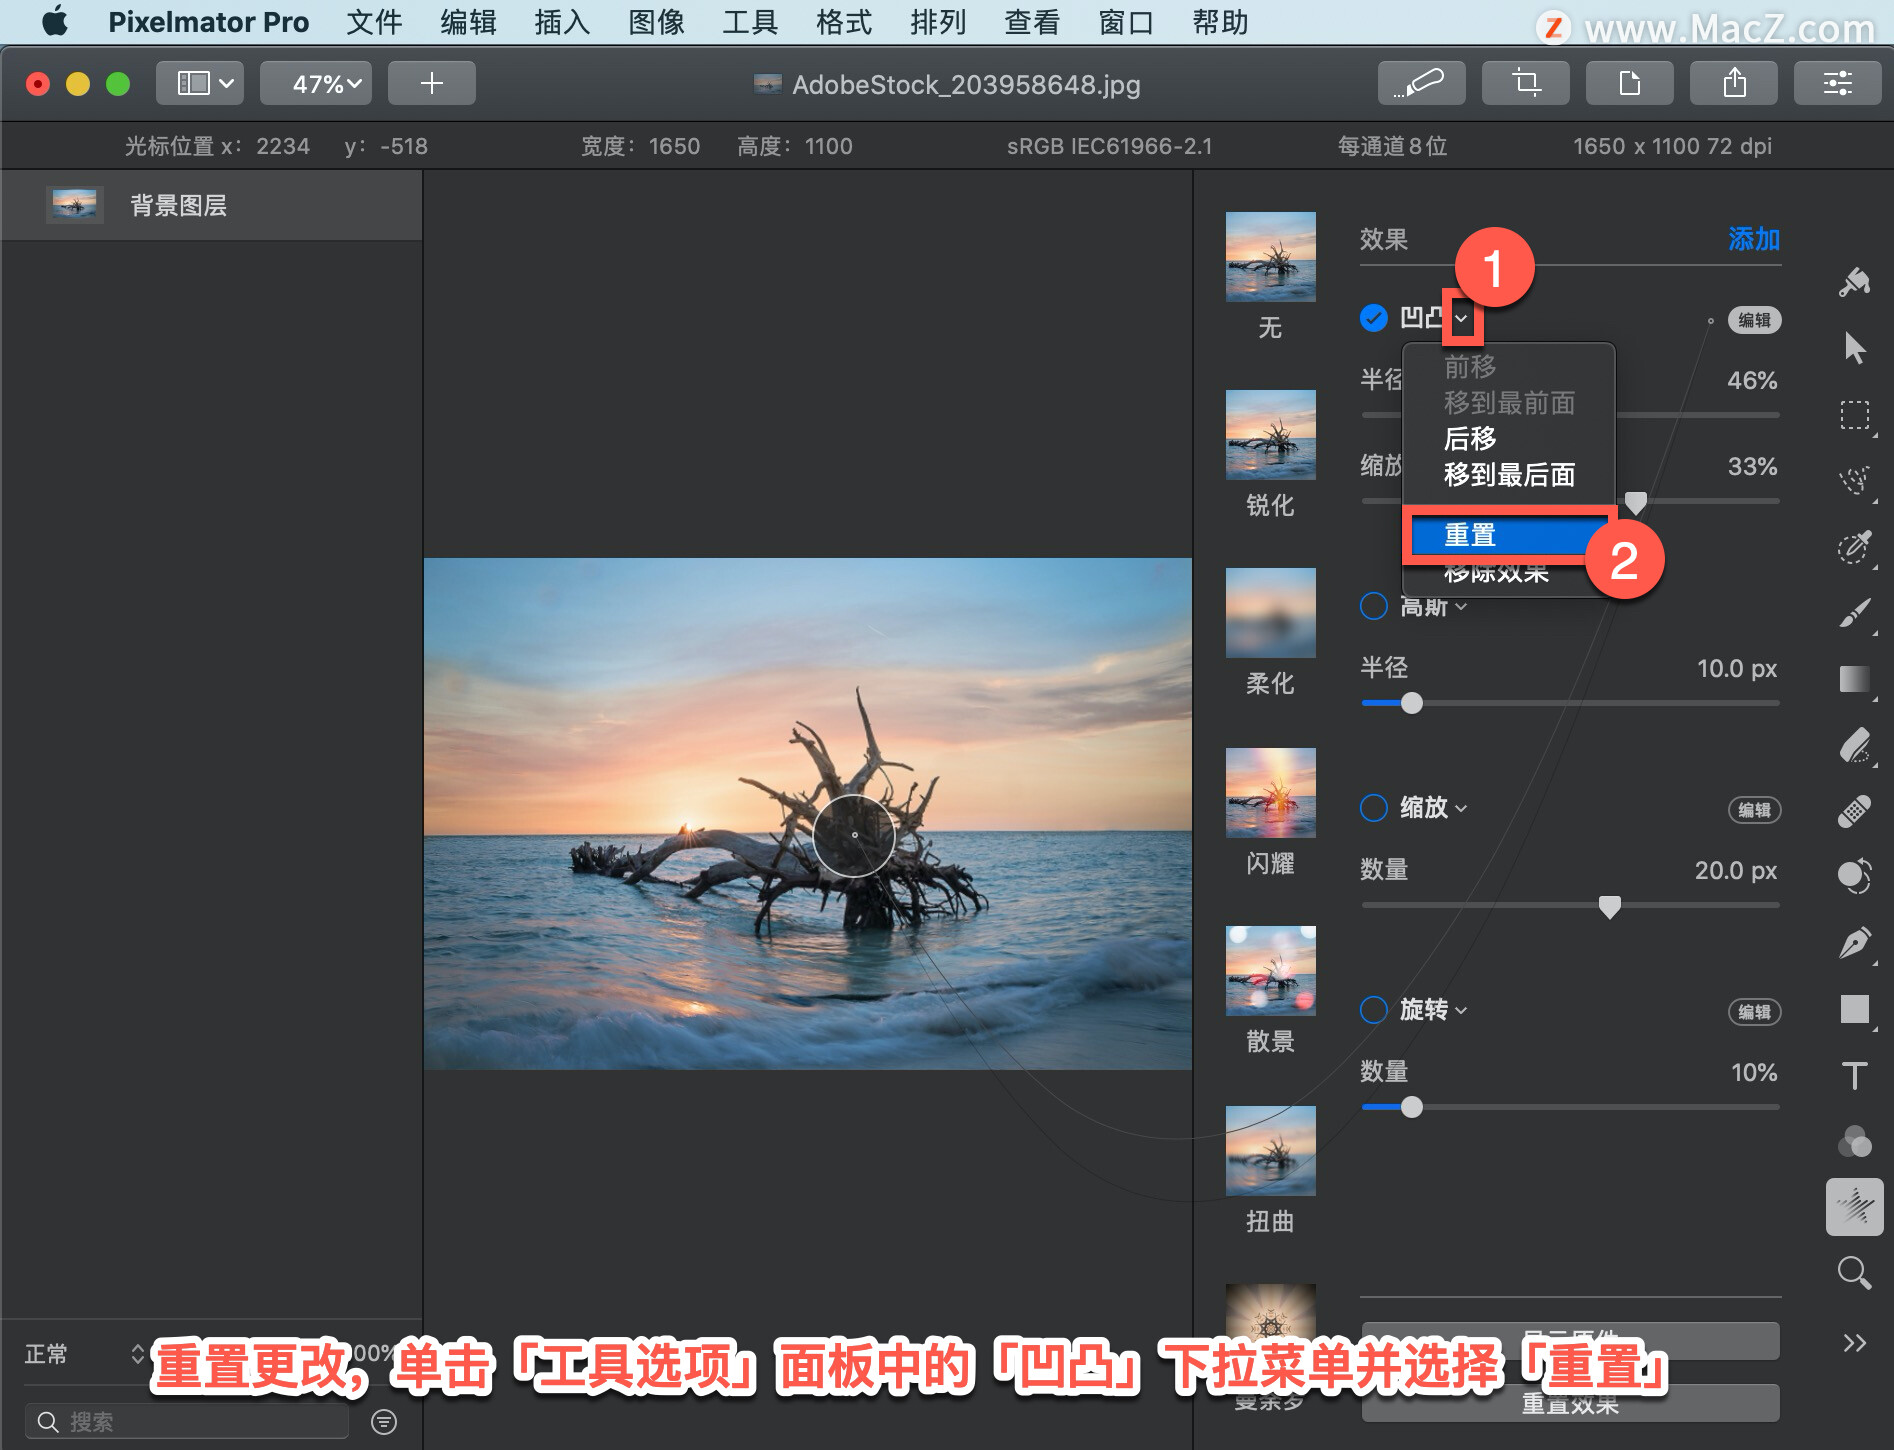Image resolution: width=1894 pixels, height=1450 pixels.
Task: Select the Erase tool
Action: pyautogui.click(x=1855, y=745)
